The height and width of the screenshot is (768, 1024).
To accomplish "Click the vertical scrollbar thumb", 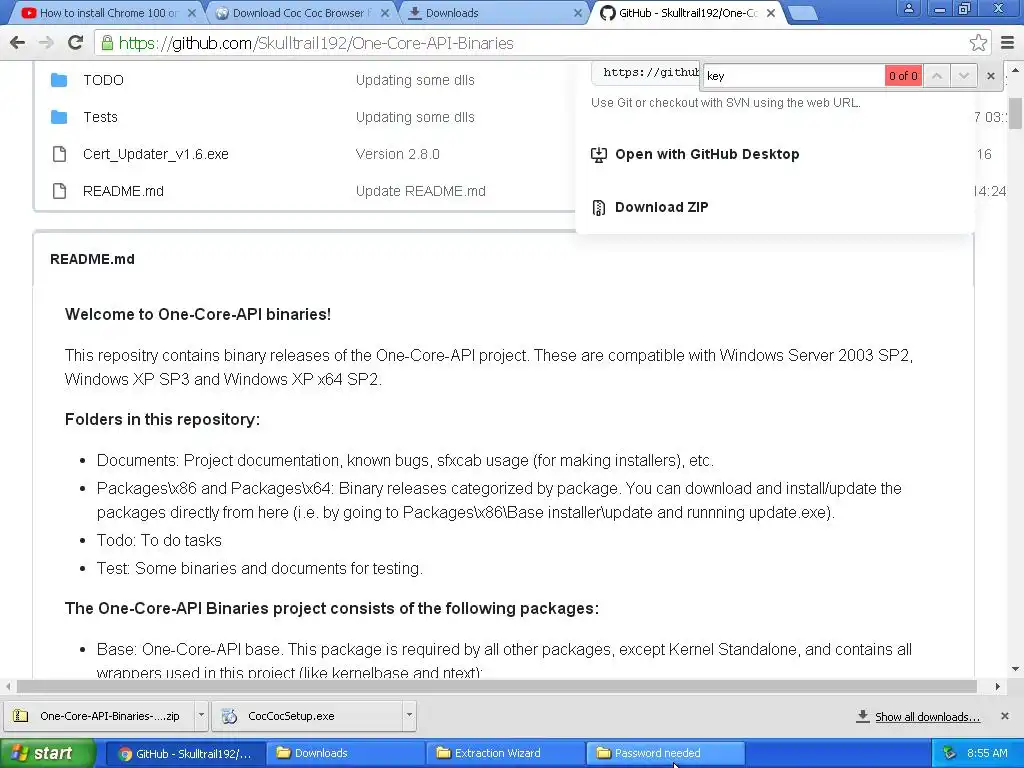I will click(x=1015, y=114).
